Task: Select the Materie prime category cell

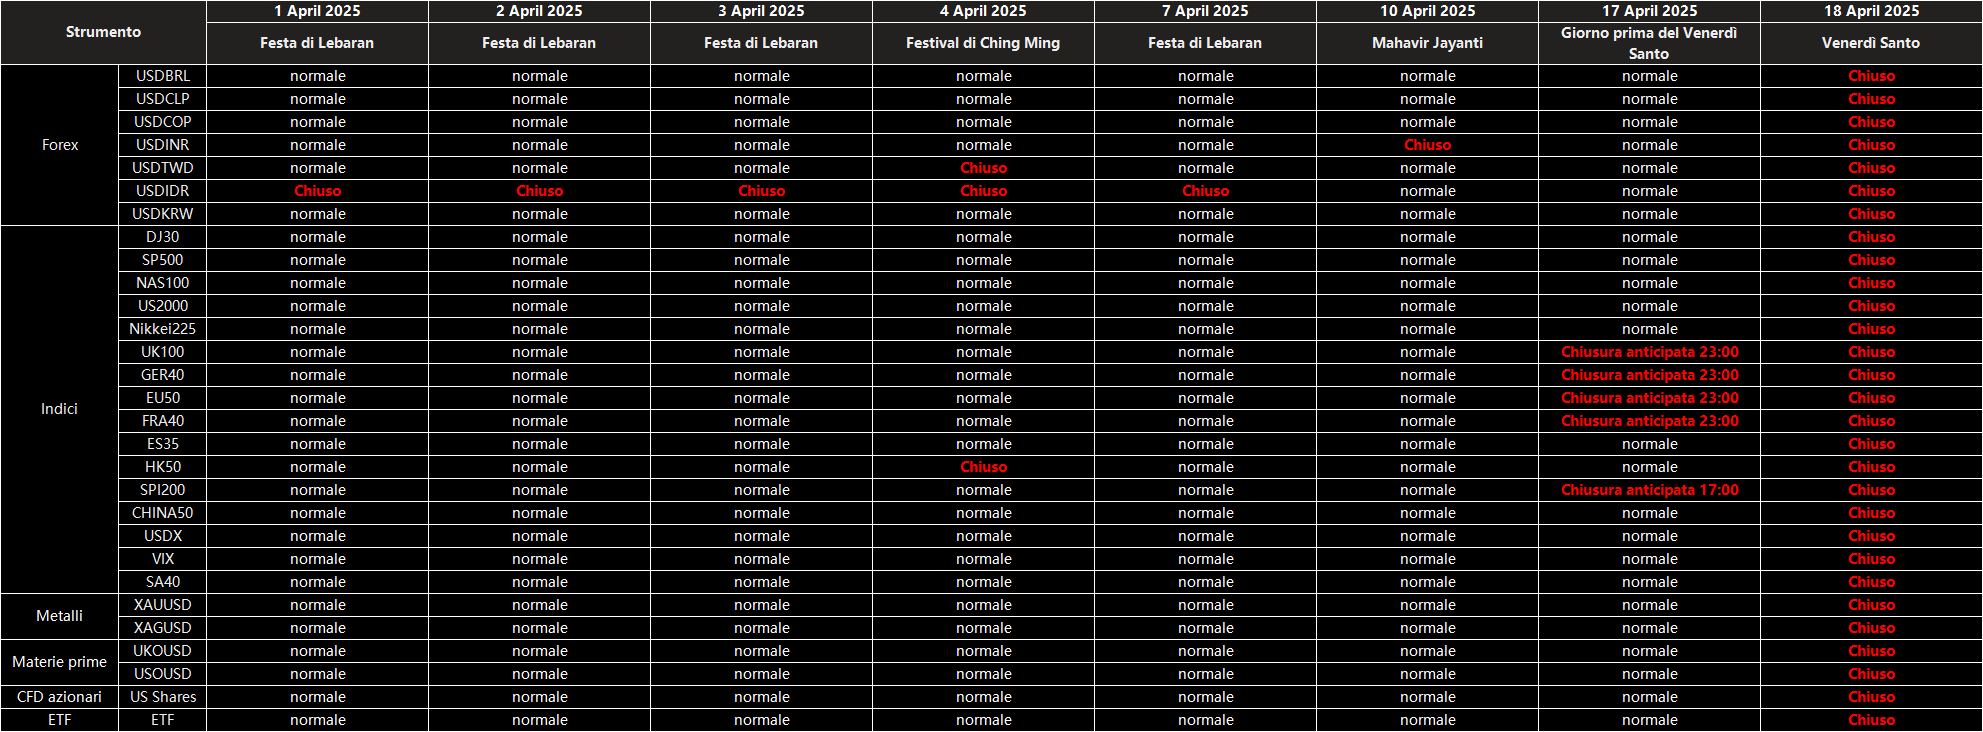Action: (x=60, y=662)
